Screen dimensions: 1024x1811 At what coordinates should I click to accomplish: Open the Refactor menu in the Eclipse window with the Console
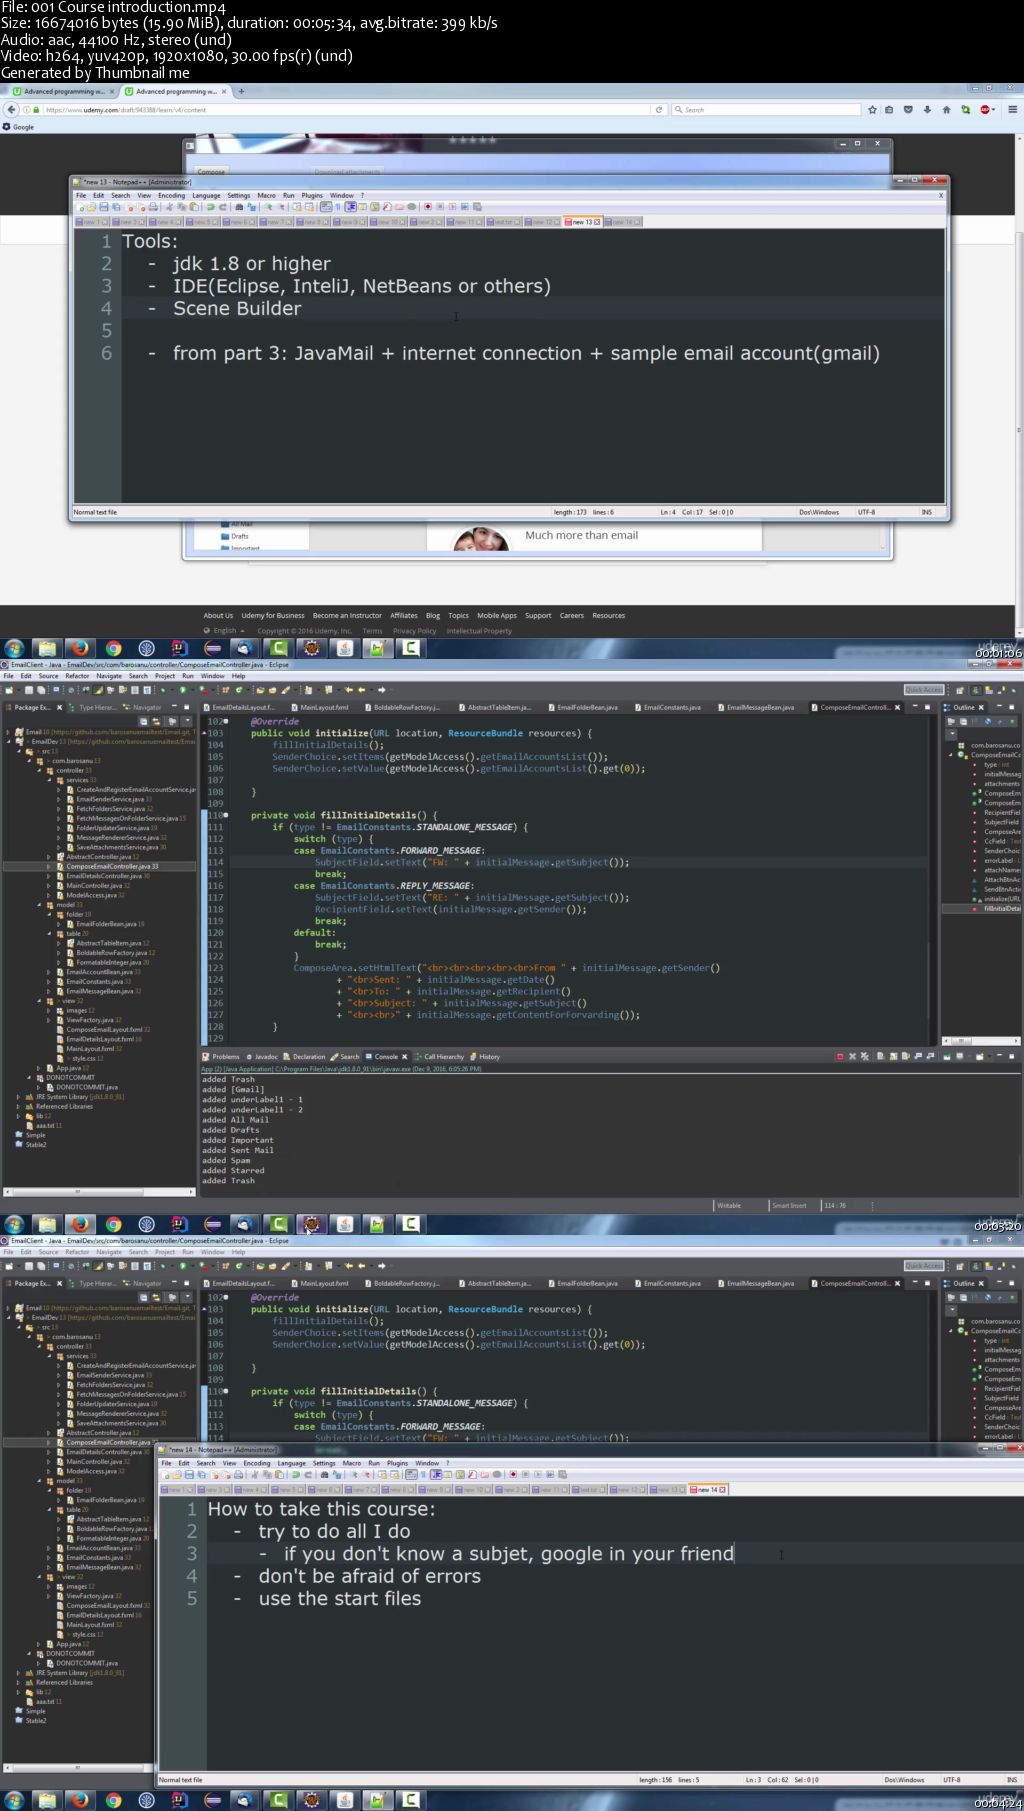[77, 676]
